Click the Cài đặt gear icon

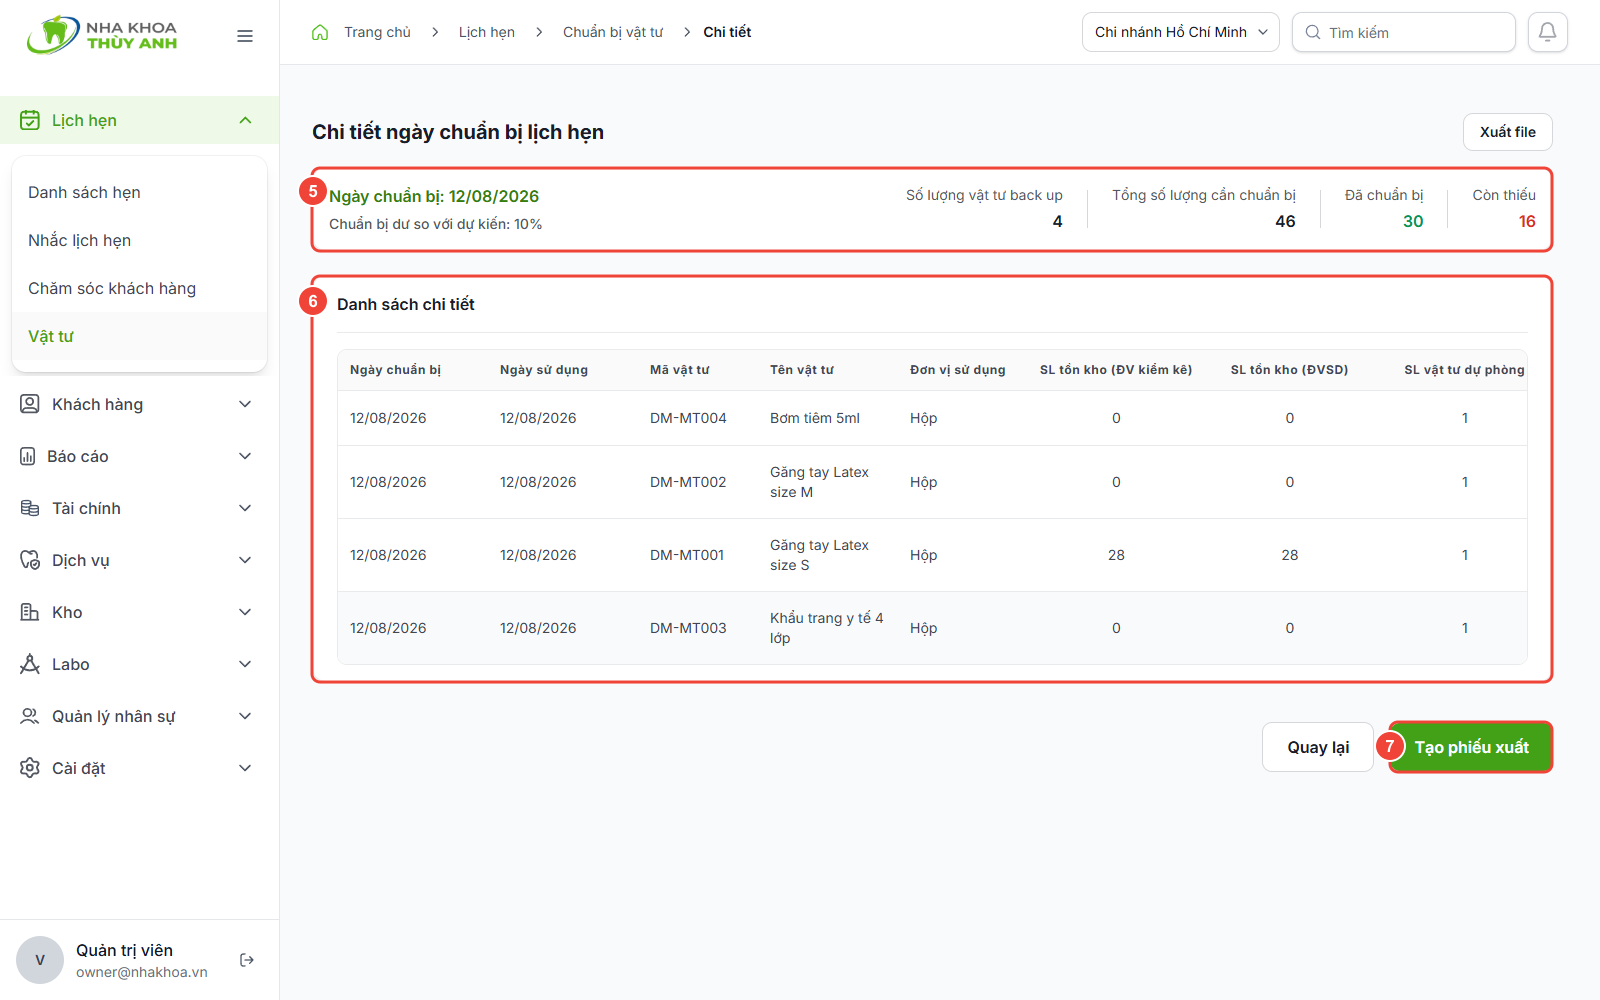pyautogui.click(x=30, y=768)
